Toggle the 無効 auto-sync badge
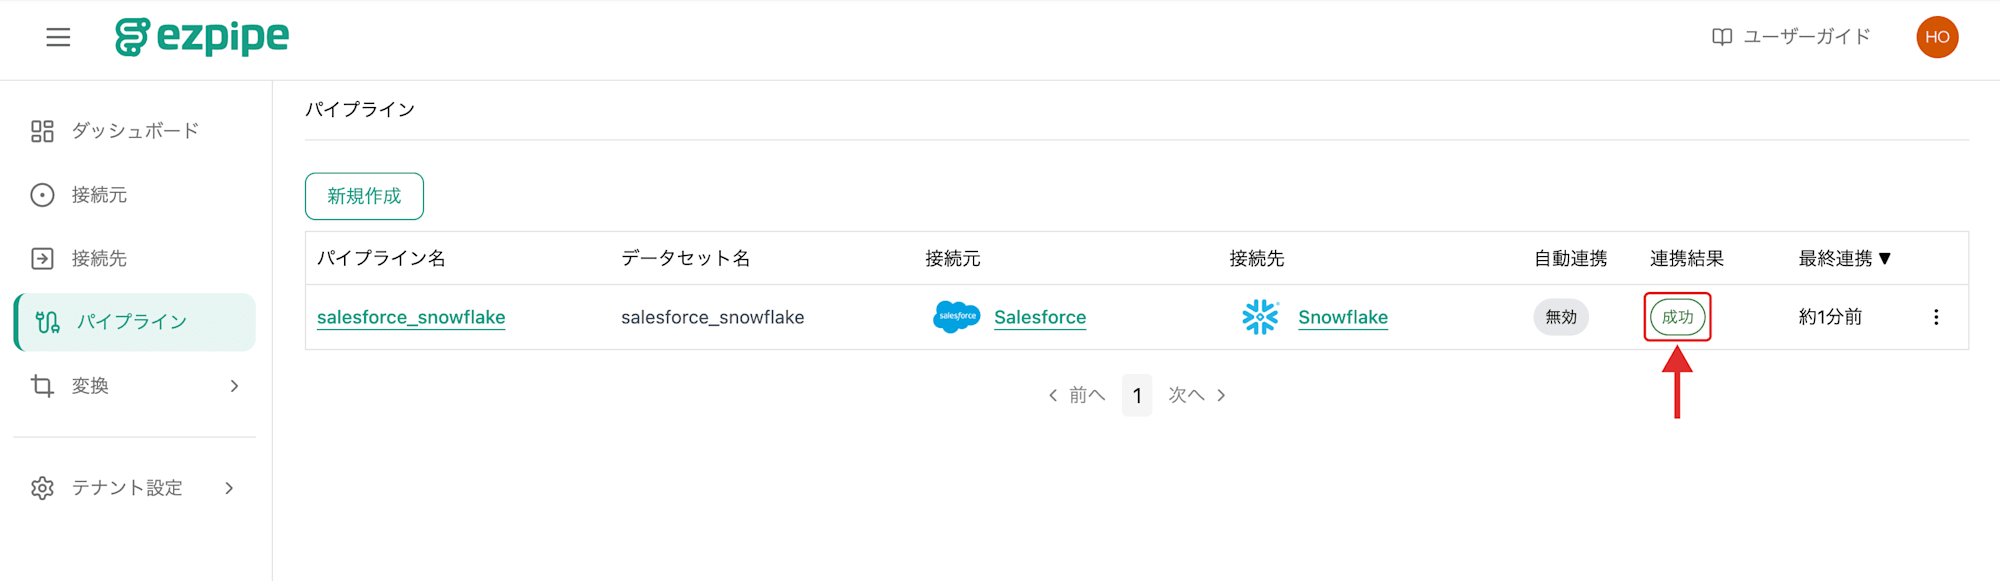The width and height of the screenshot is (2000, 581). click(x=1560, y=317)
